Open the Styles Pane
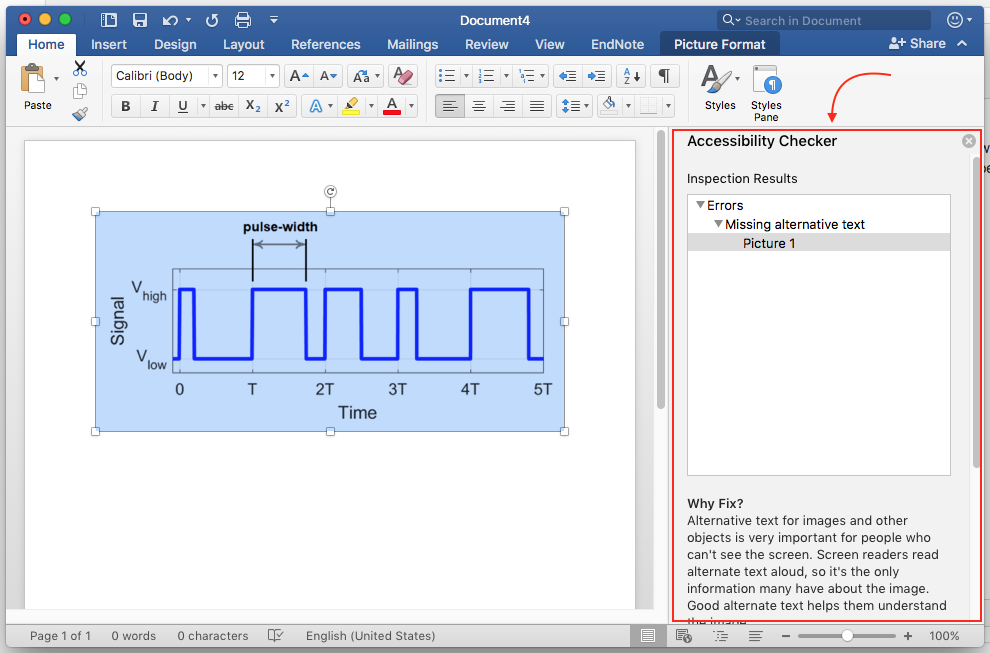 click(766, 93)
